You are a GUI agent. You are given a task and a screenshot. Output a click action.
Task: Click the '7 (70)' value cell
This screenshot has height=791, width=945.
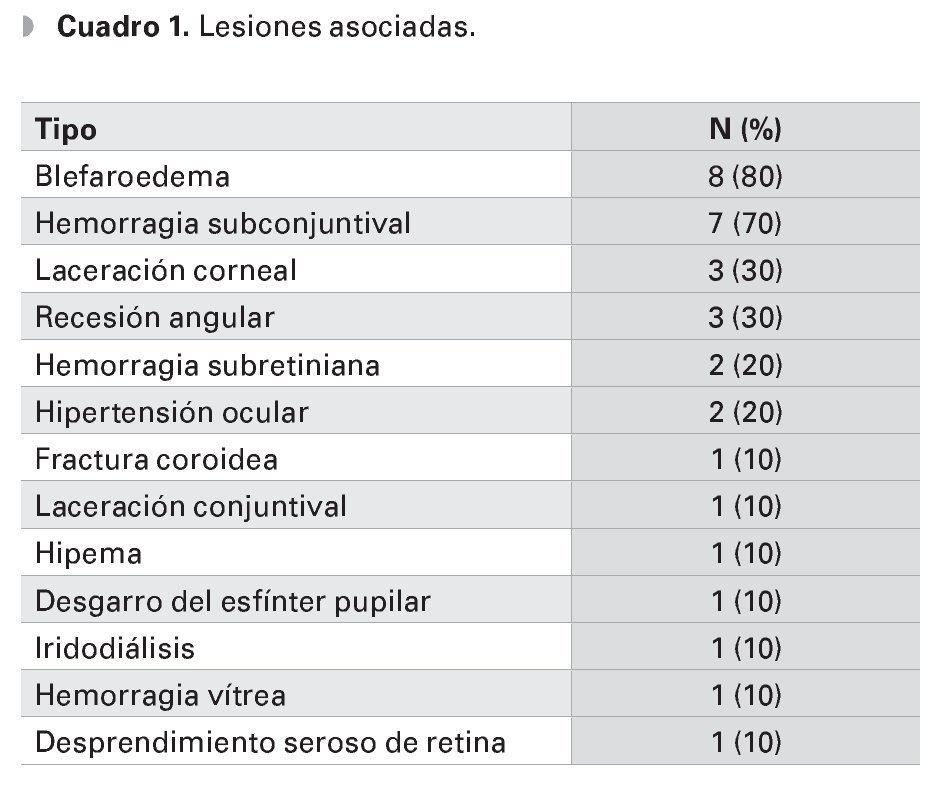point(745,224)
